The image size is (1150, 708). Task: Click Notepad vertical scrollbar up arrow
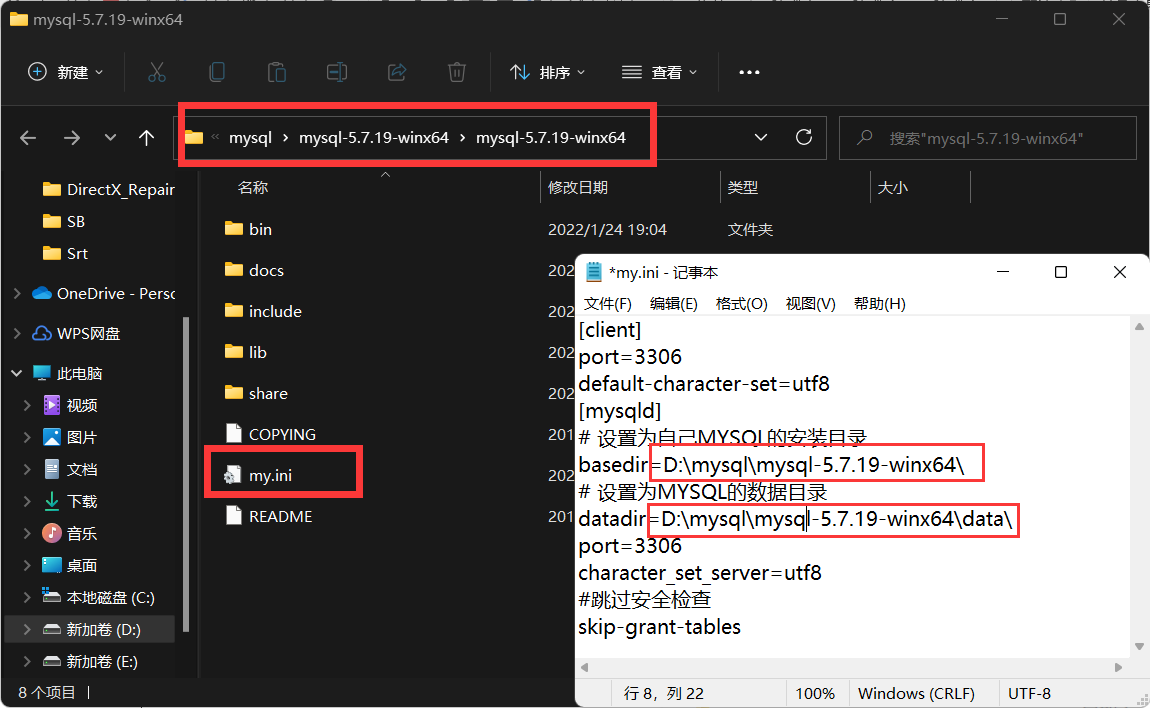pos(1139,326)
